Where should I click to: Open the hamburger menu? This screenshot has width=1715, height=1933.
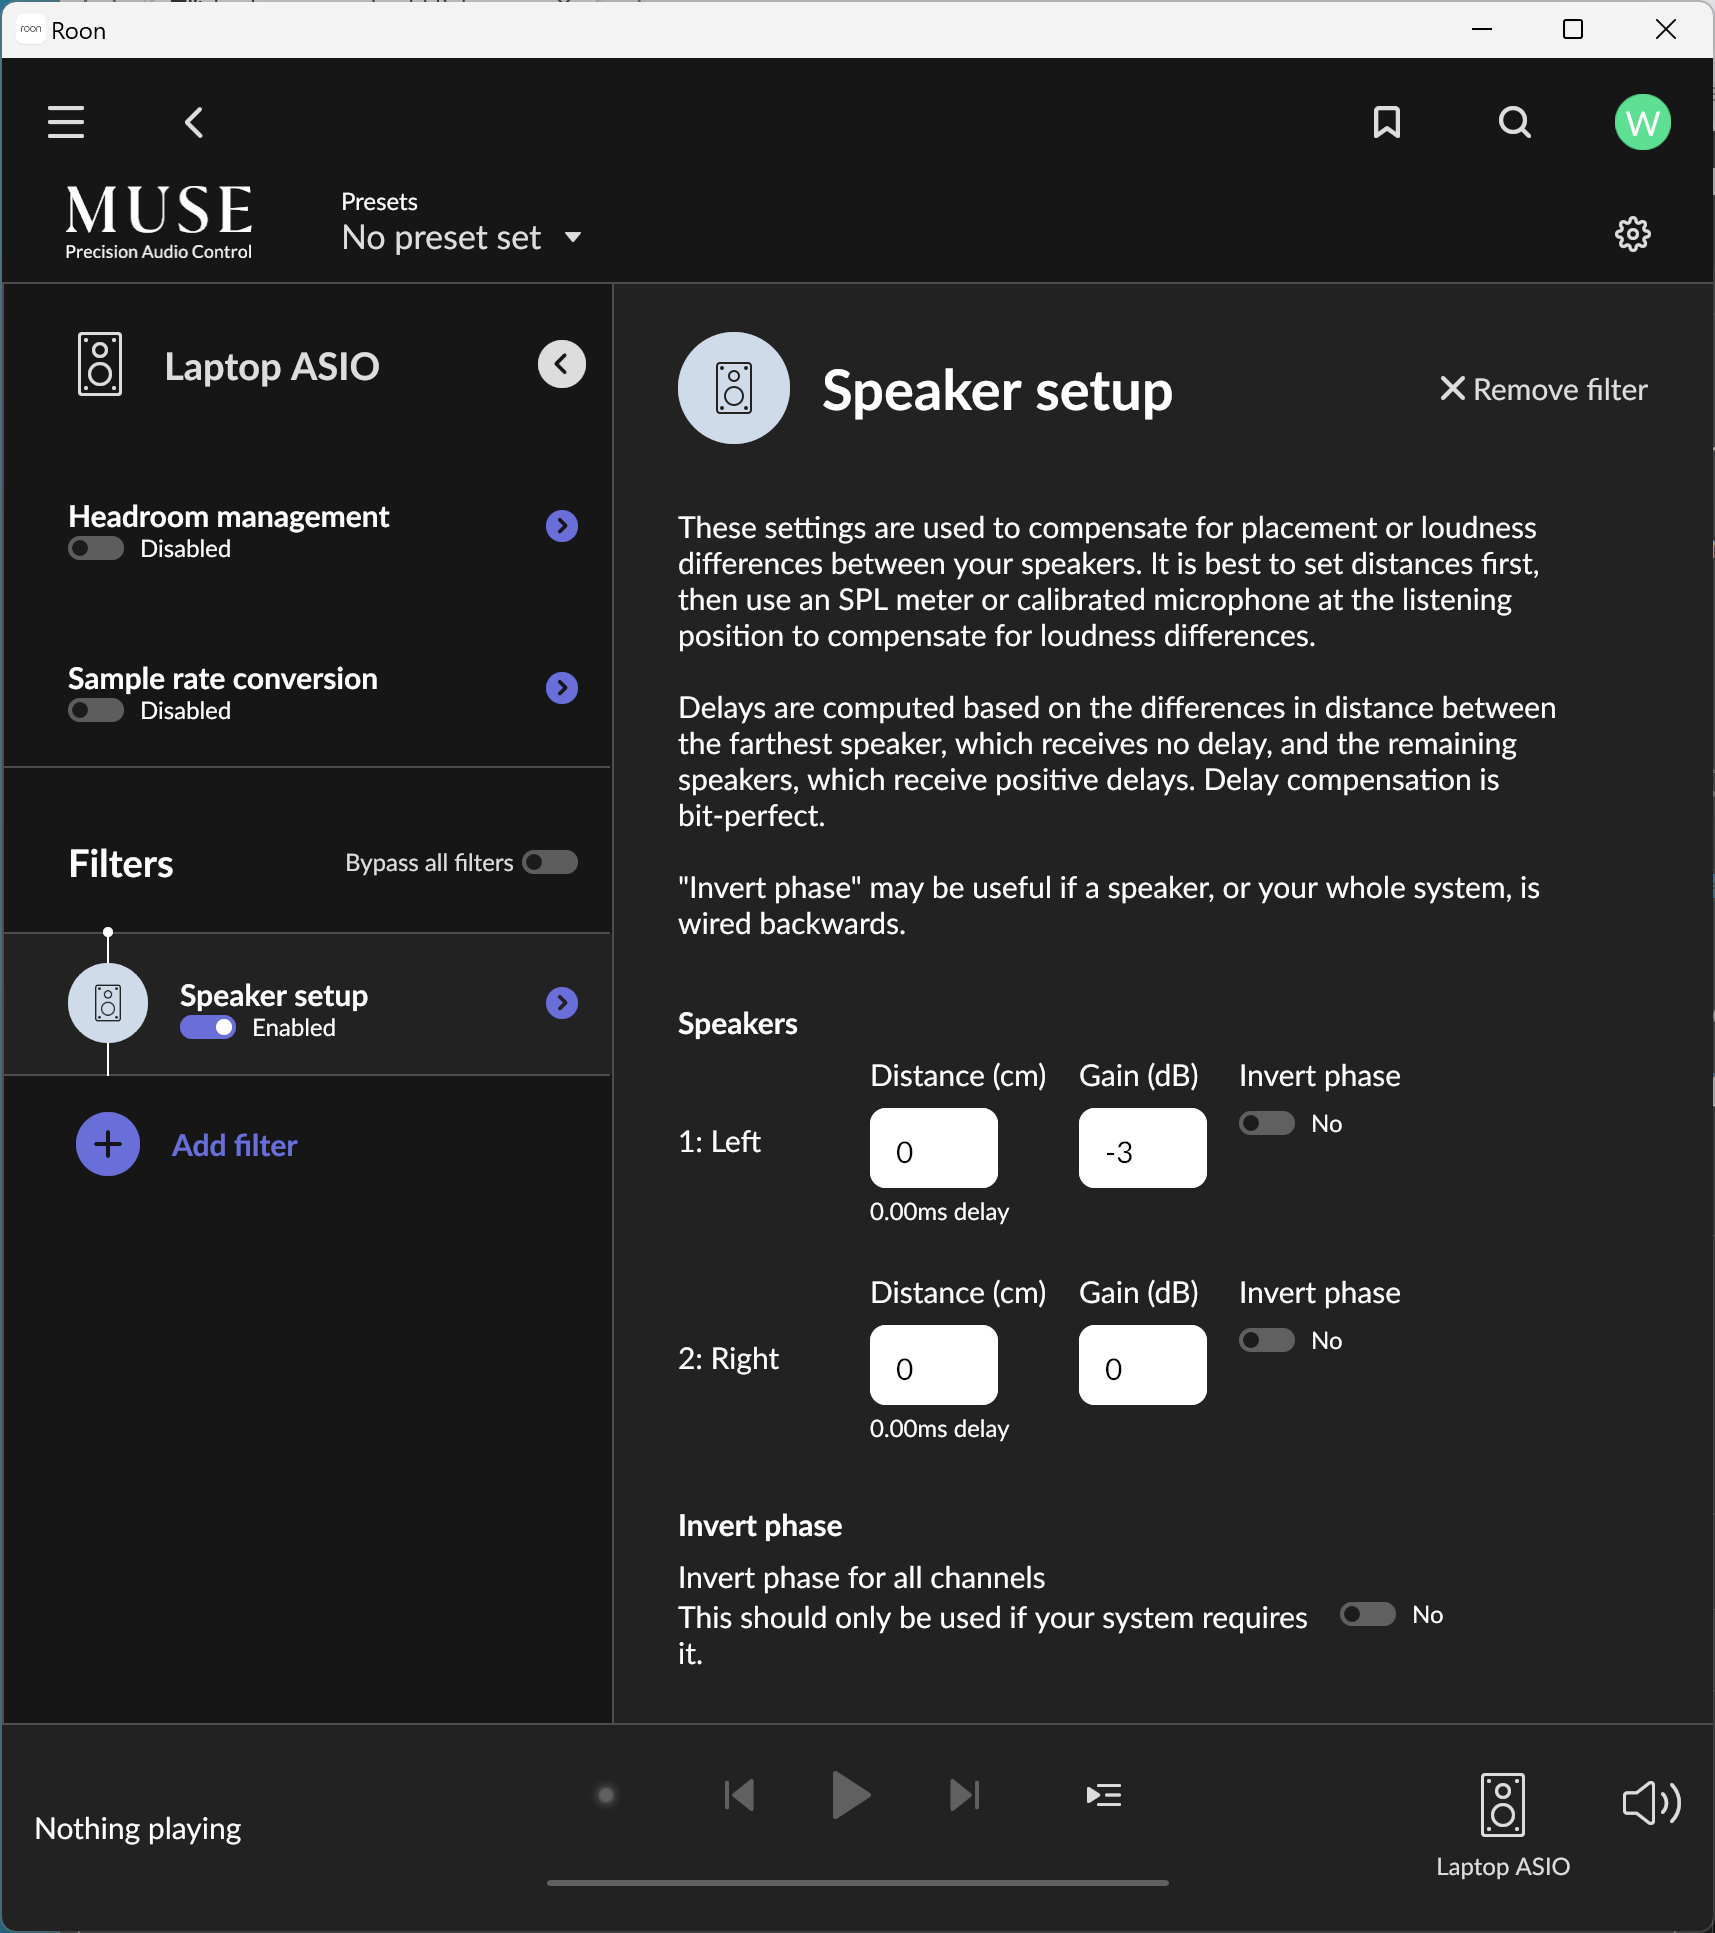coord(64,122)
